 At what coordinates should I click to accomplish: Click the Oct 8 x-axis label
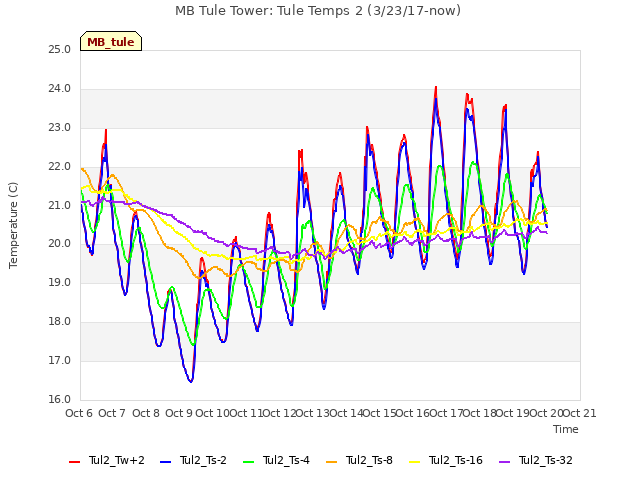(146, 413)
